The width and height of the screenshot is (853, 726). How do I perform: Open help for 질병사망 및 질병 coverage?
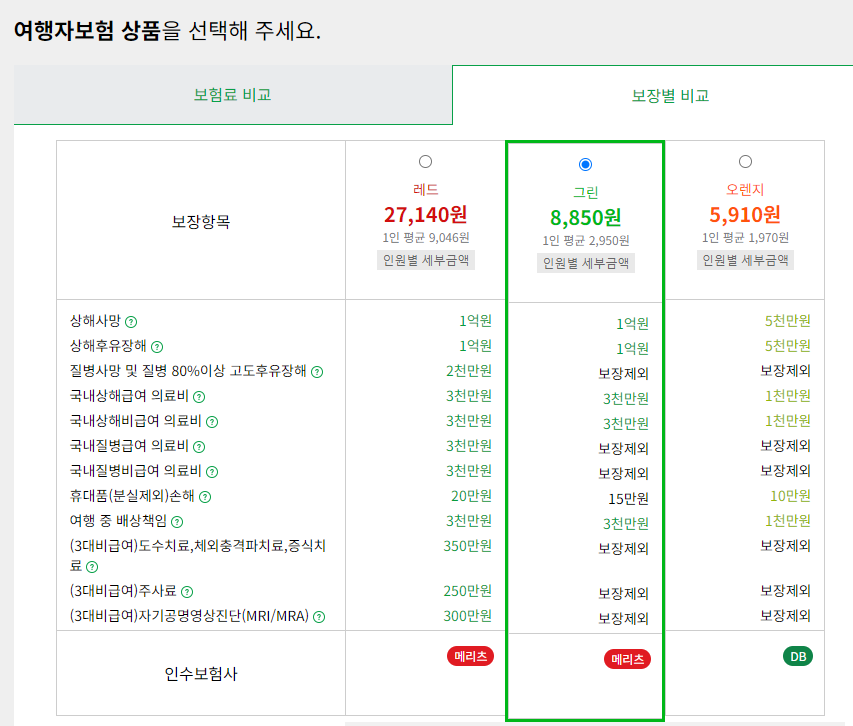[x=316, y=372]
